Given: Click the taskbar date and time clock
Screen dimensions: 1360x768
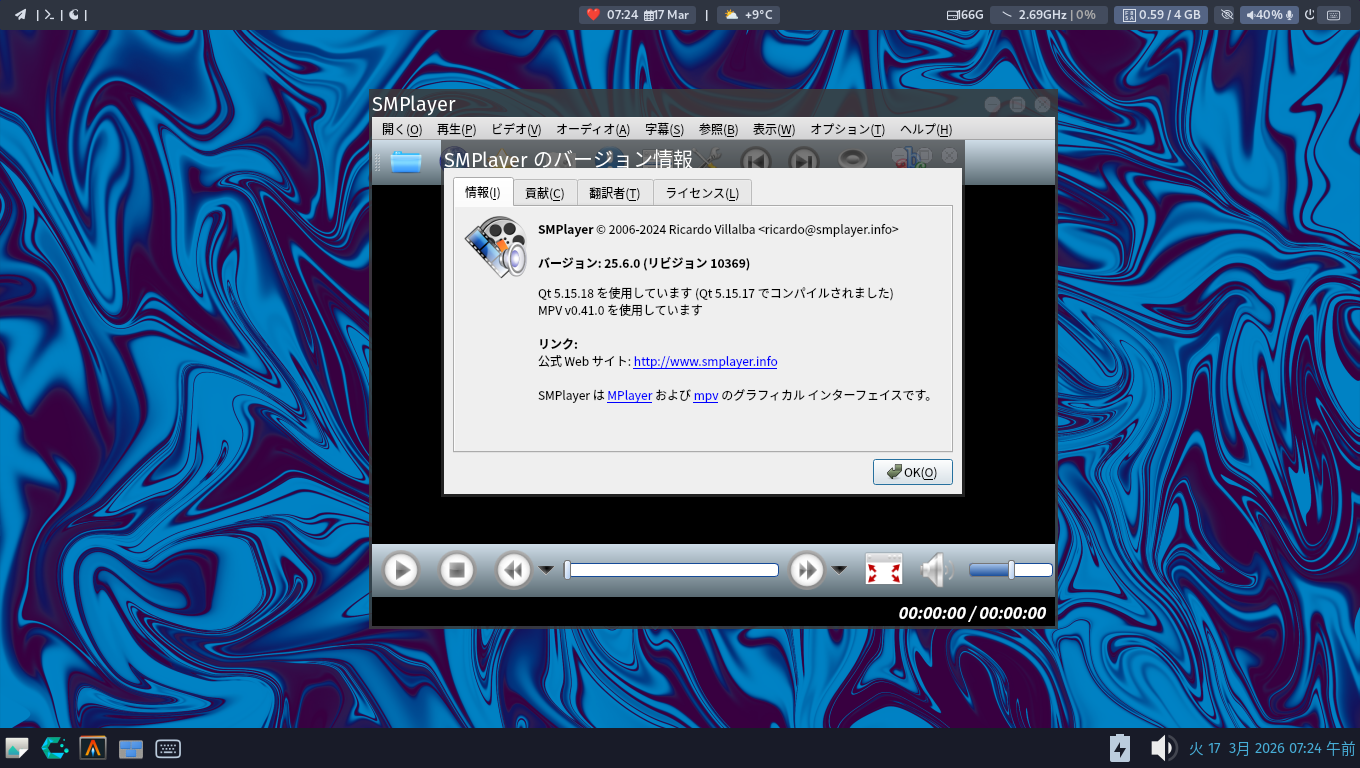Looking at the screenshot, I should point(1271,748).
